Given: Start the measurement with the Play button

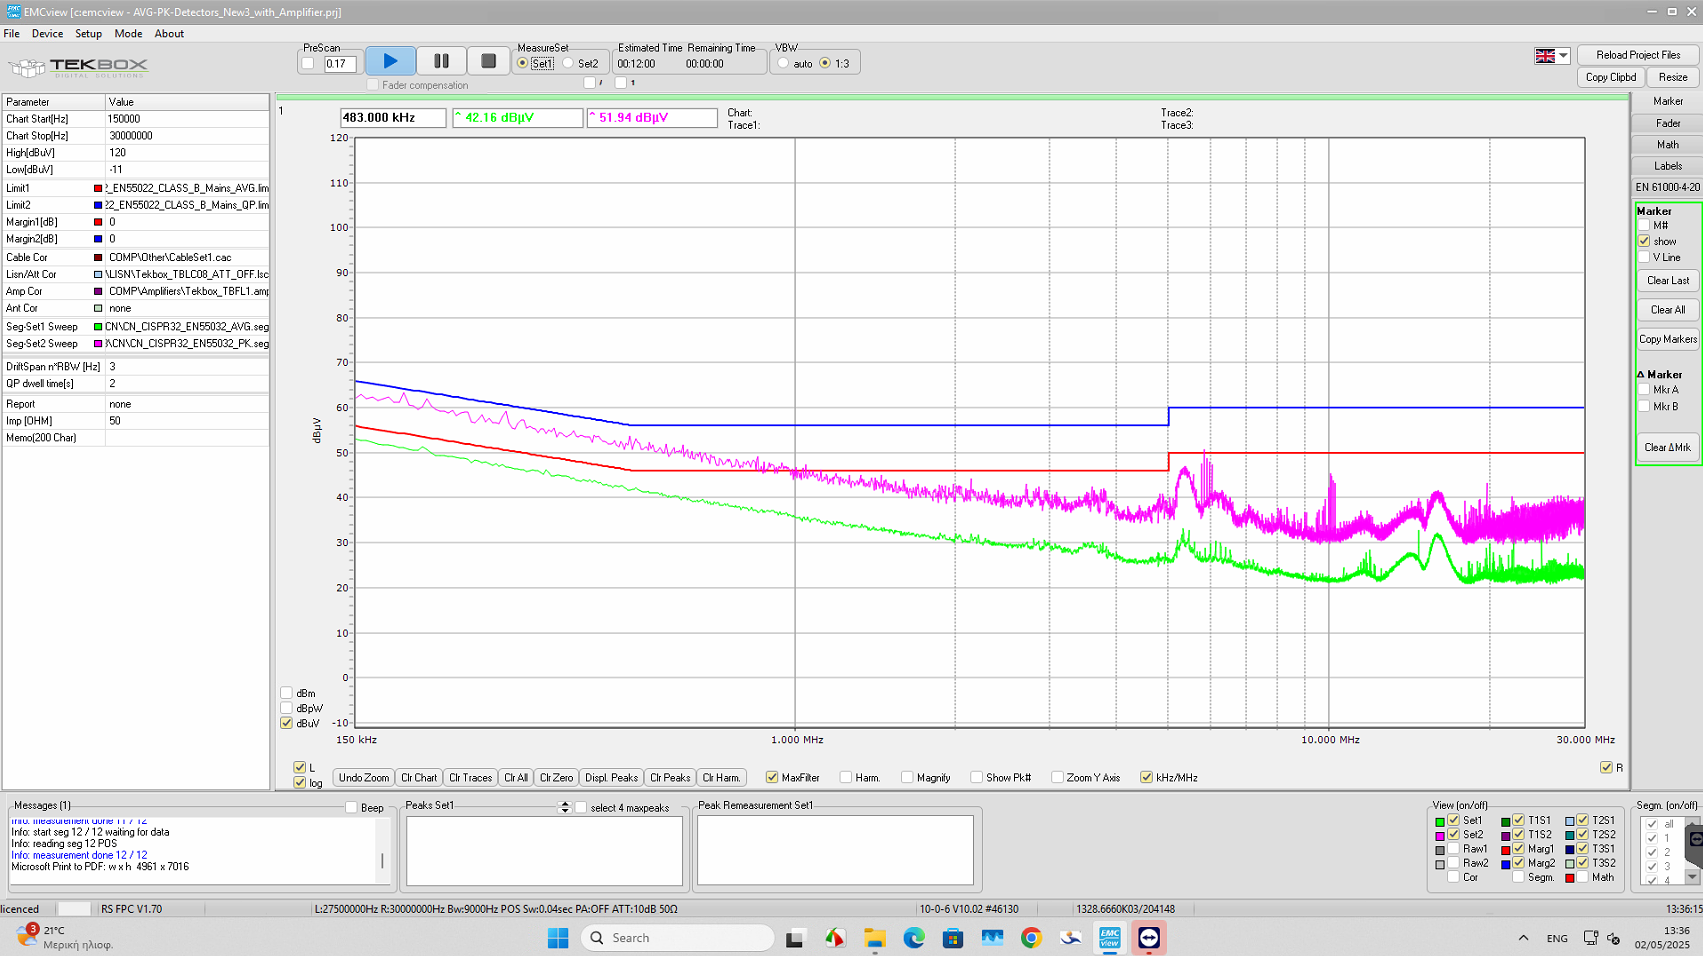Looking at the screenshot, I should point(390,61).
